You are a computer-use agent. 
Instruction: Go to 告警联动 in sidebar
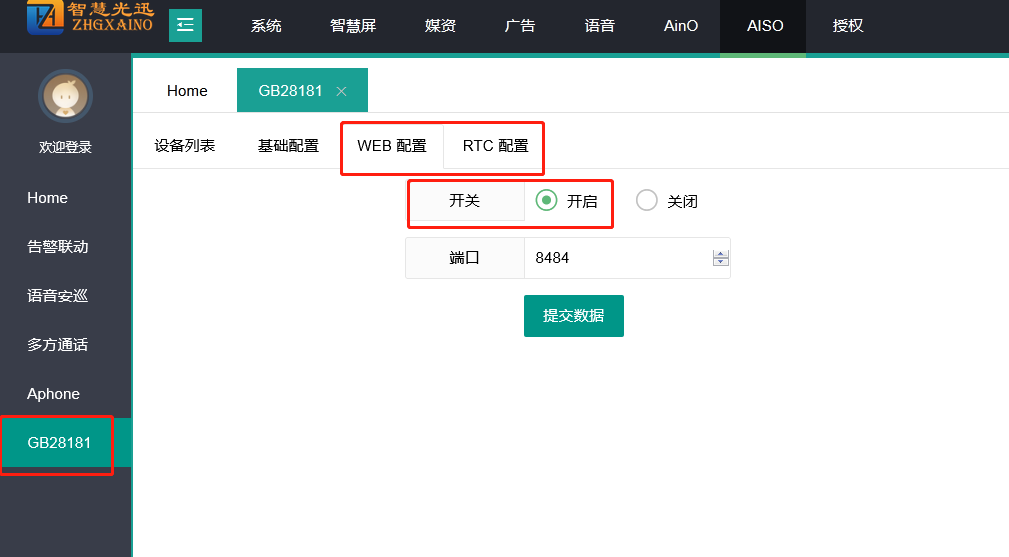58,247
